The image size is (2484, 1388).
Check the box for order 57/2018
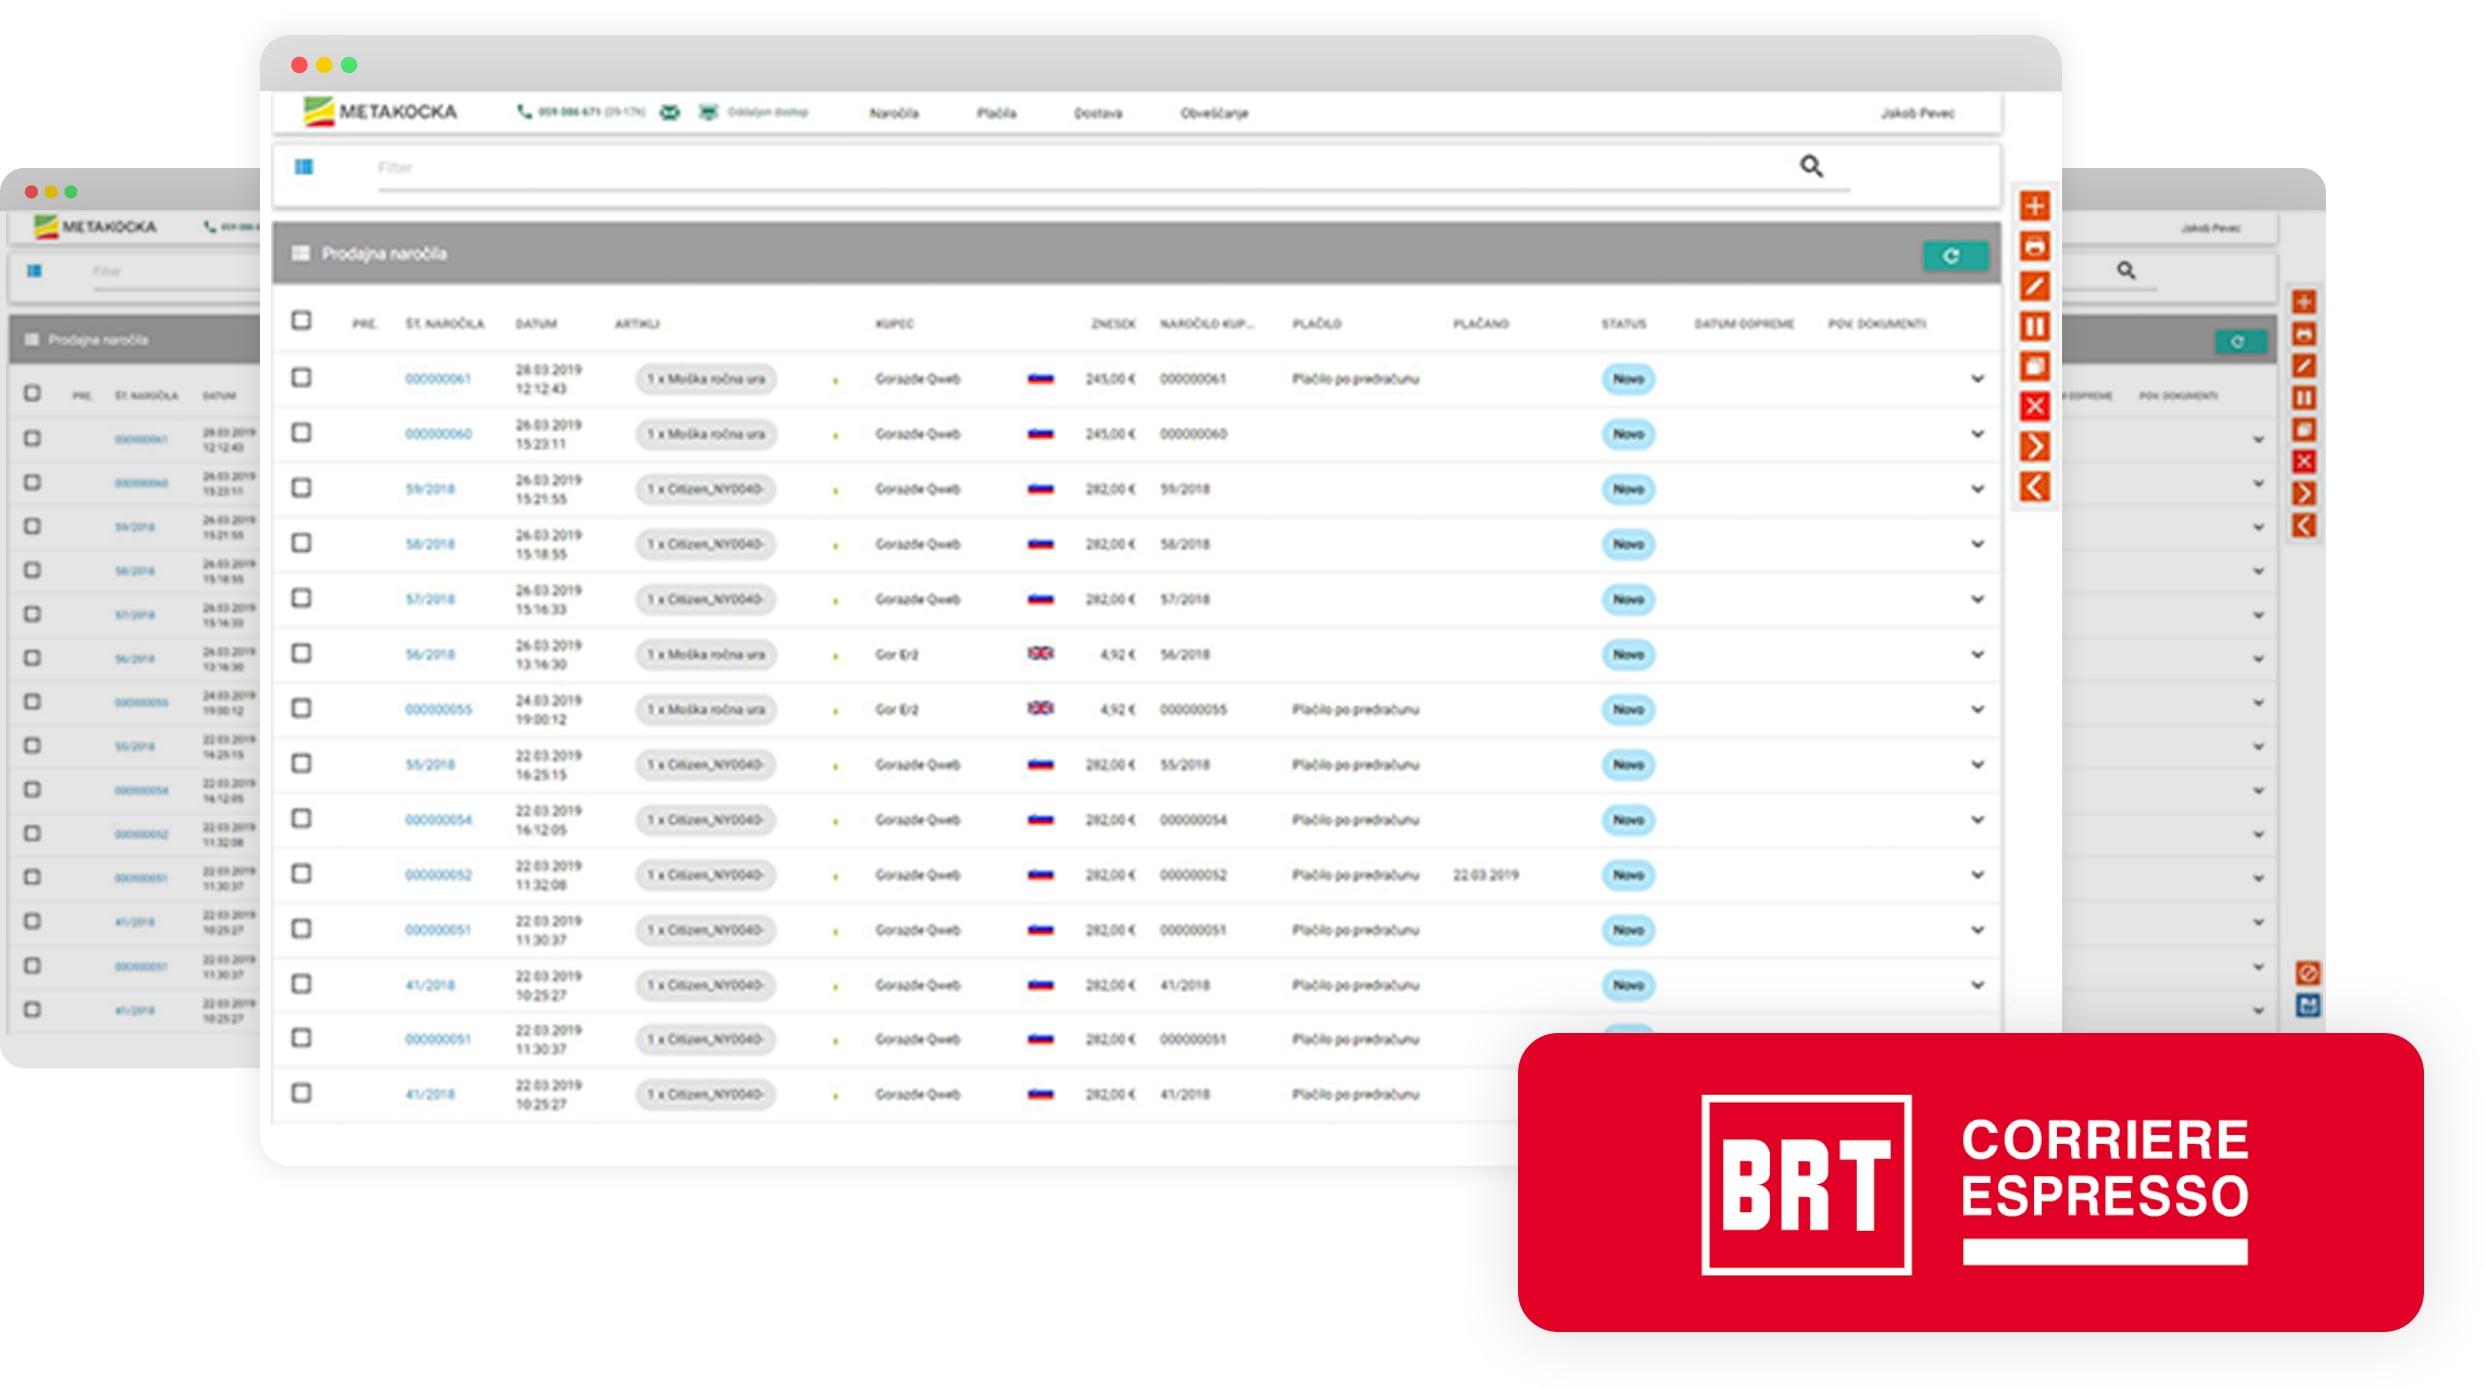pos(301,597)
